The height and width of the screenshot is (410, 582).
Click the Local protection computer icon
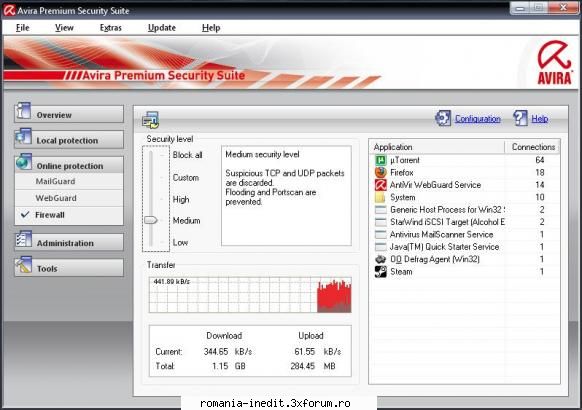coord(23,136)
